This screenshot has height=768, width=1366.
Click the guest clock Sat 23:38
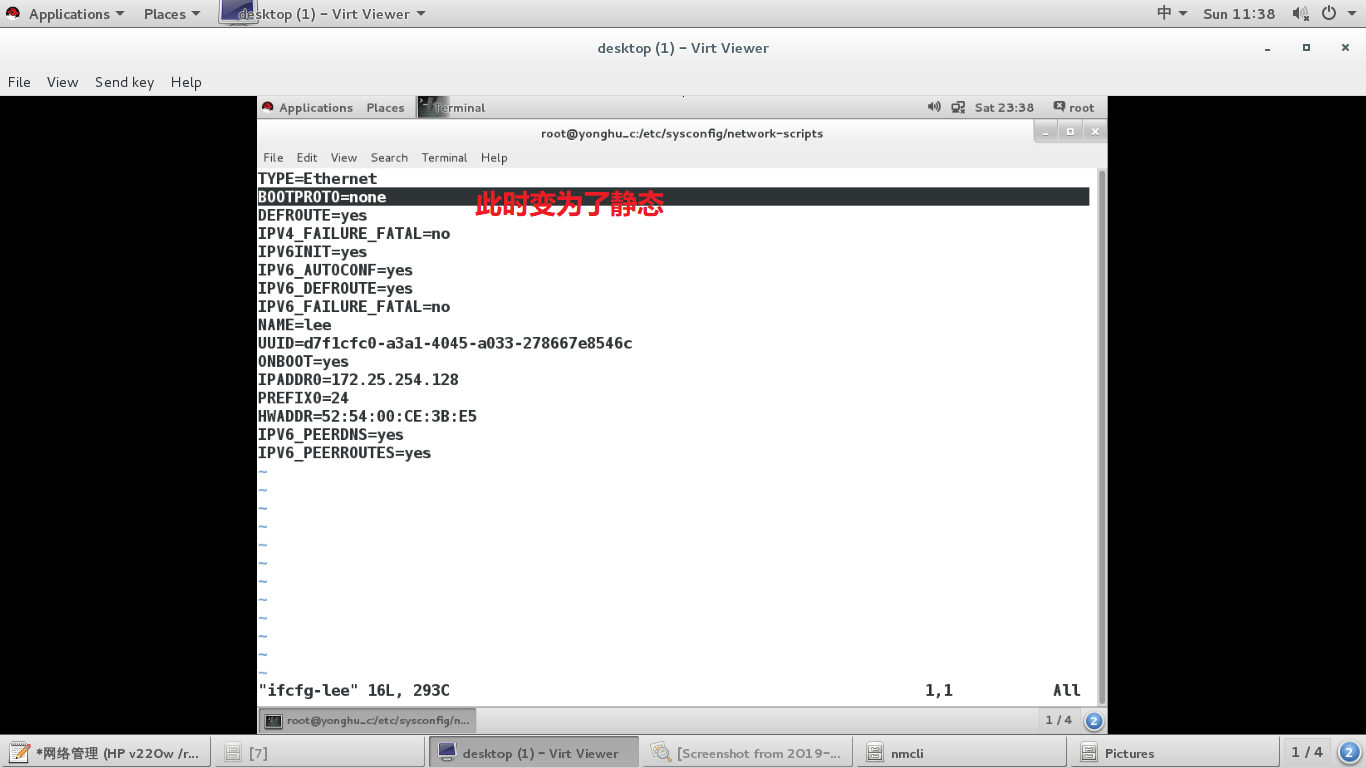click(1004, 107)
